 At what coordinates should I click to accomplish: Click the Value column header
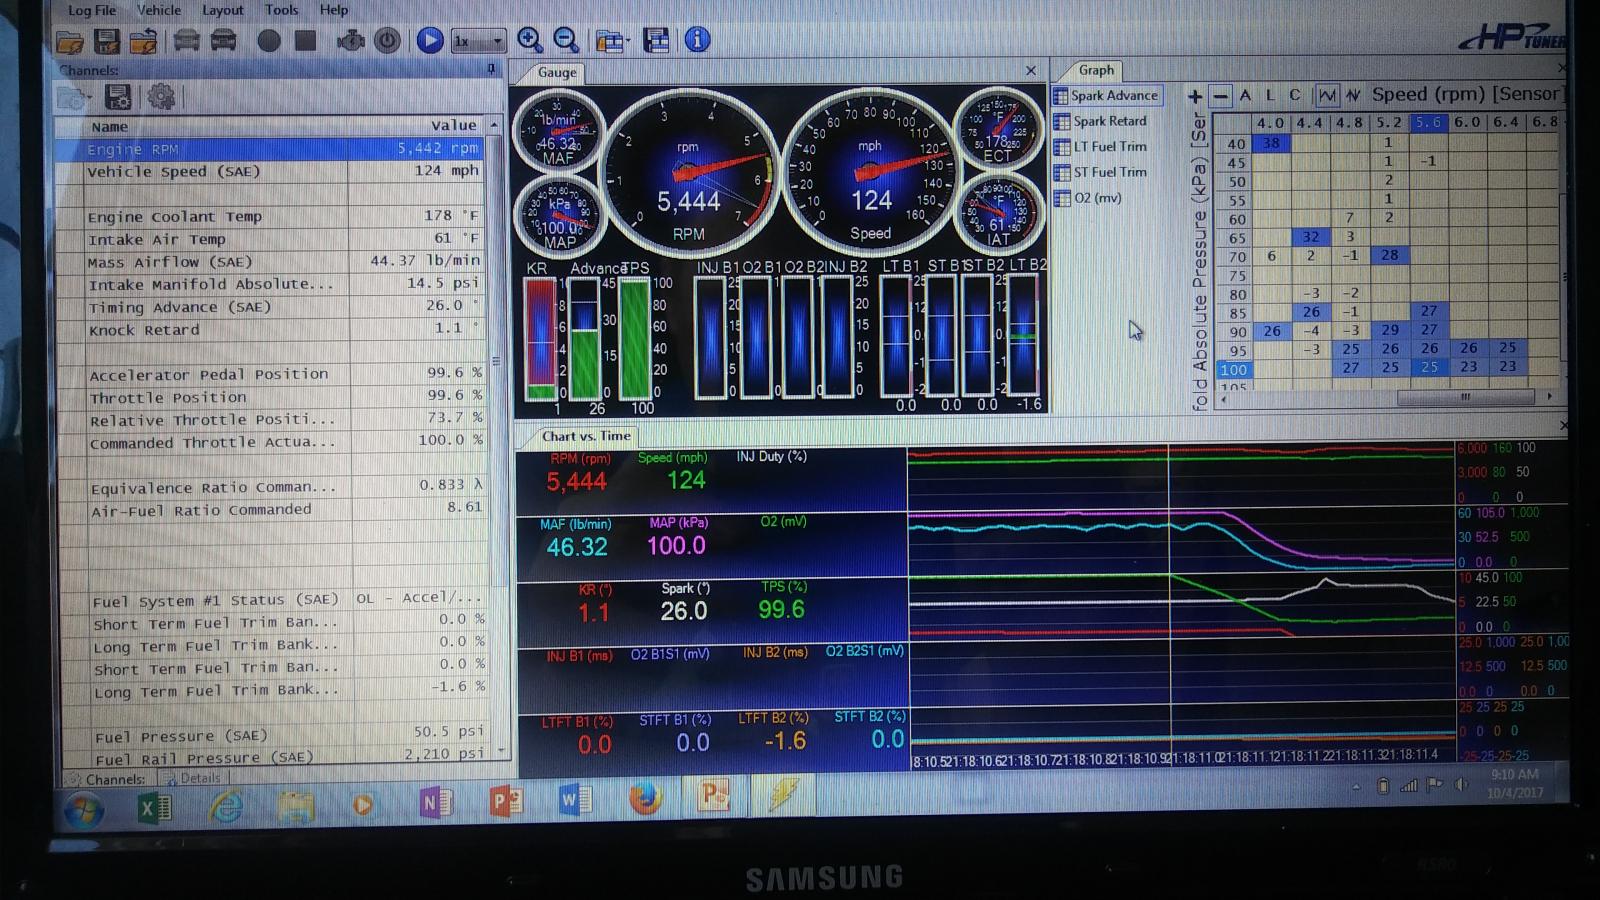tap(454, 125)
